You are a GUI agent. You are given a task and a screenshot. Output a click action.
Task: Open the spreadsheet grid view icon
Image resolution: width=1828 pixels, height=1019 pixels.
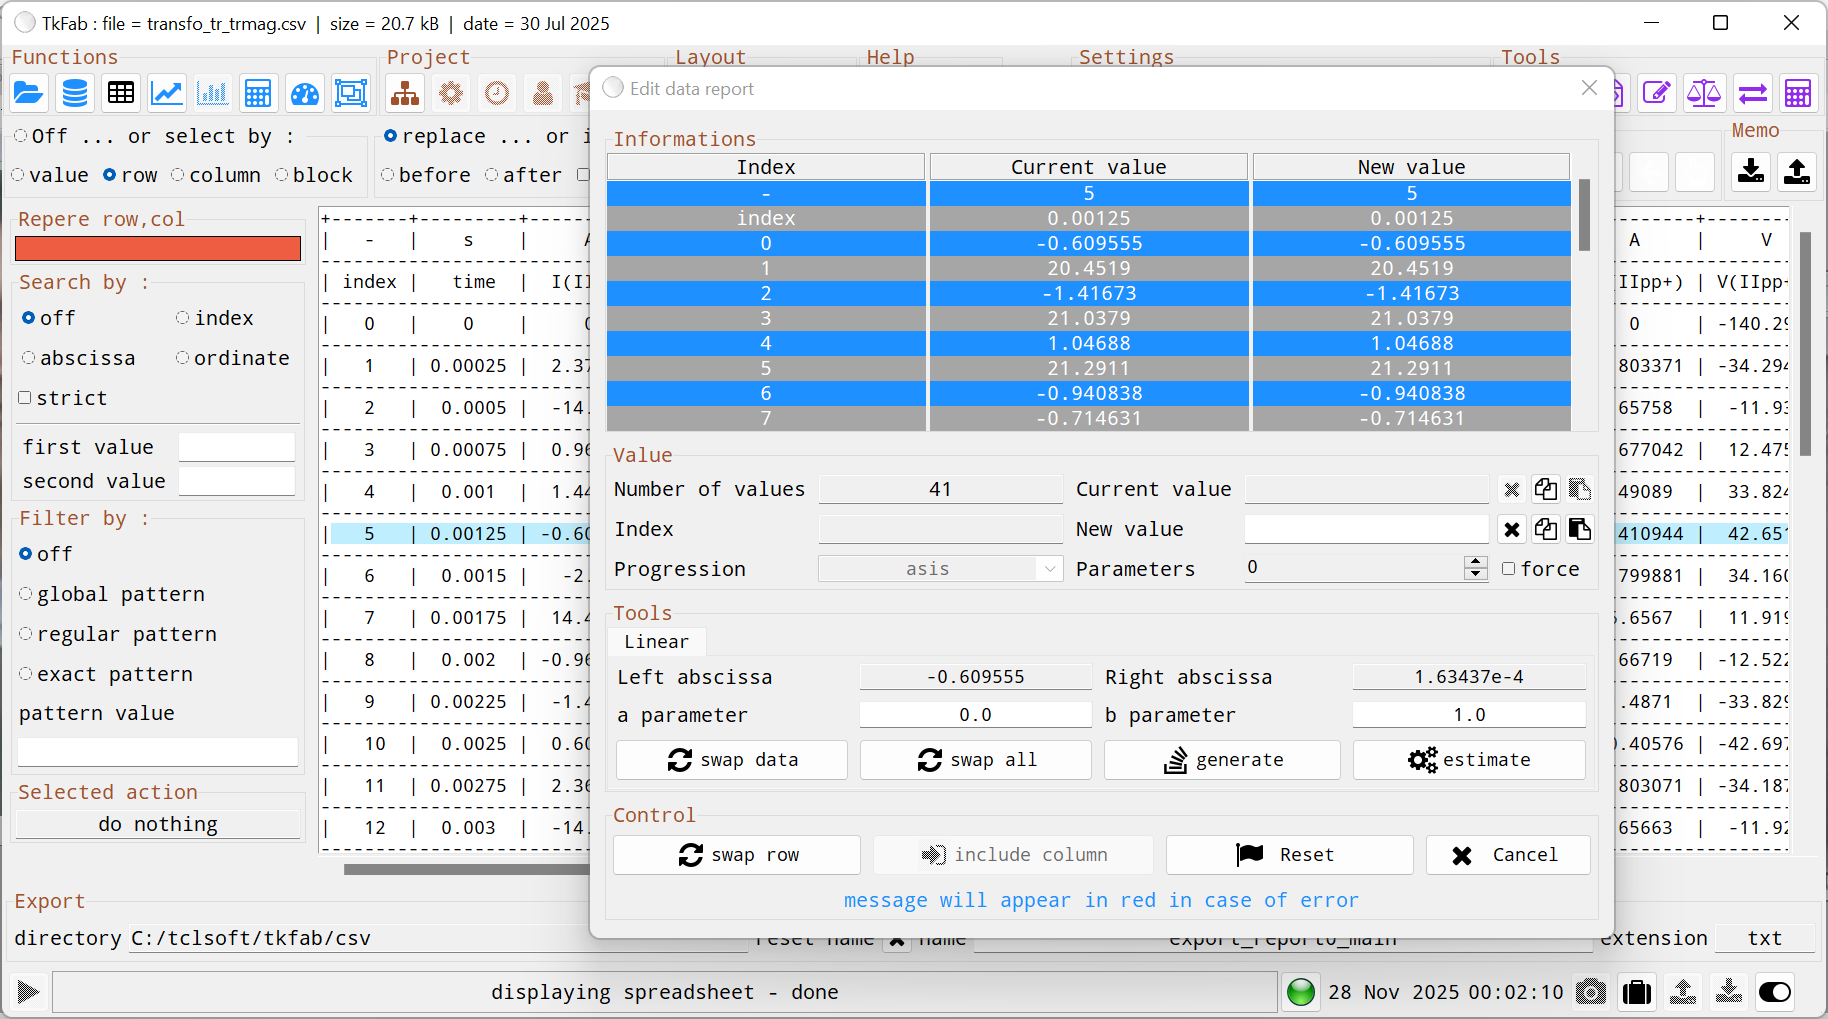(x=120, y=92)
